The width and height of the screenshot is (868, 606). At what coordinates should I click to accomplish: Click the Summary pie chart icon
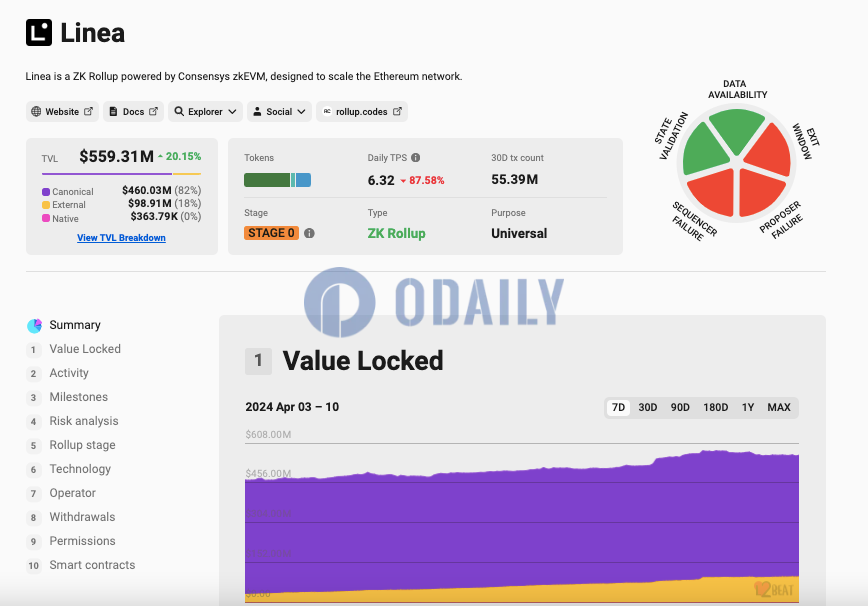click(34, 325)
